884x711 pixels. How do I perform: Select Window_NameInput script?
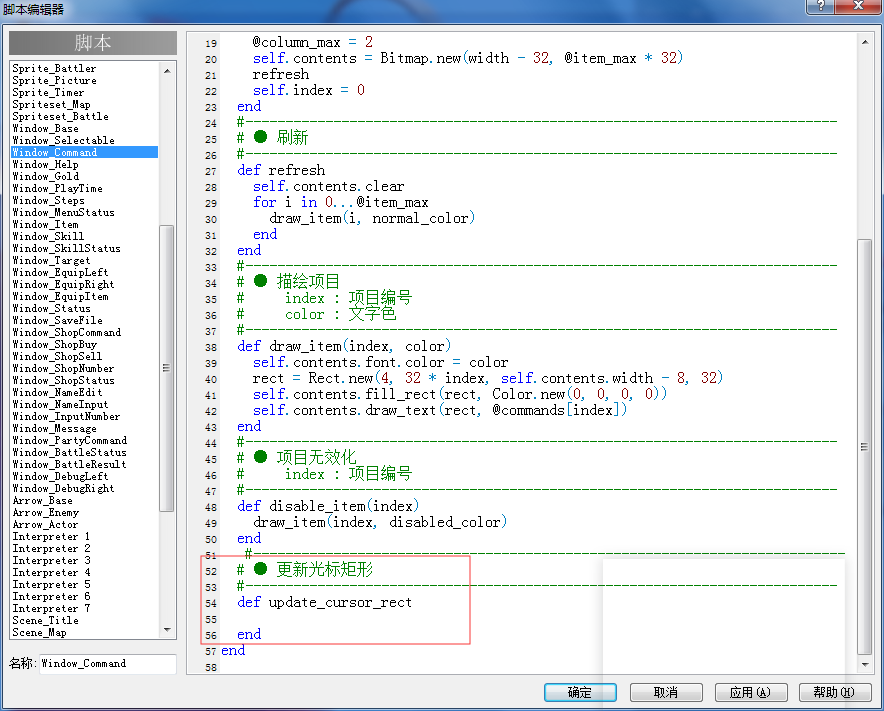(60, 404)
